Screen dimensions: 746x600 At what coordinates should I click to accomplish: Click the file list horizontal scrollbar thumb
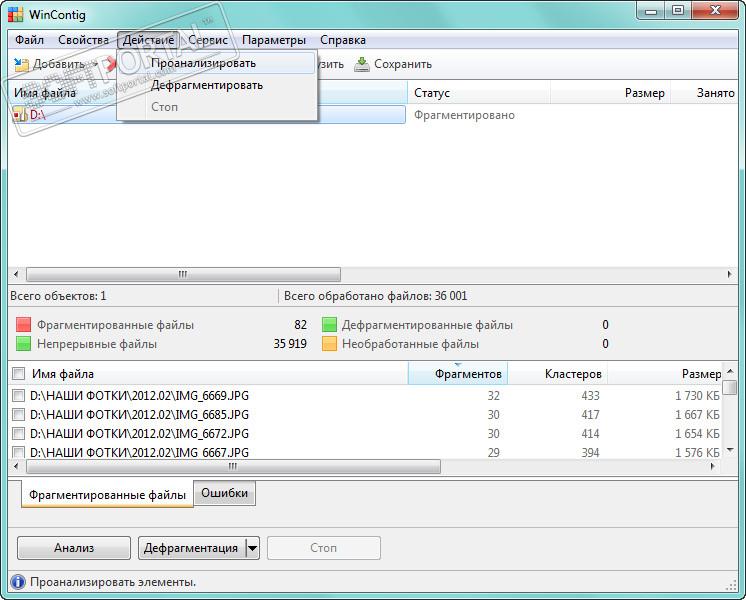click(233, 466)
